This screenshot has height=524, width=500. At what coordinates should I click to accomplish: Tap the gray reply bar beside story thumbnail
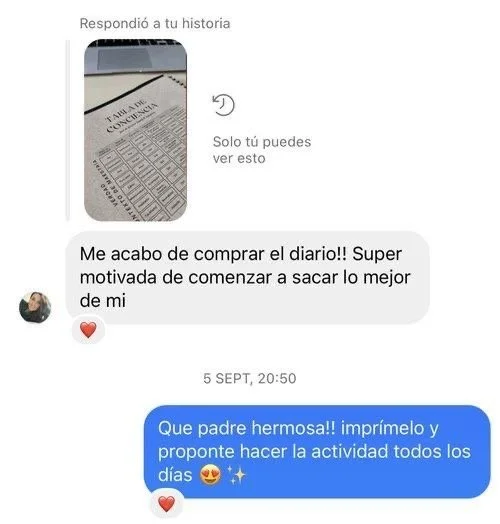(x=68, y=130)
